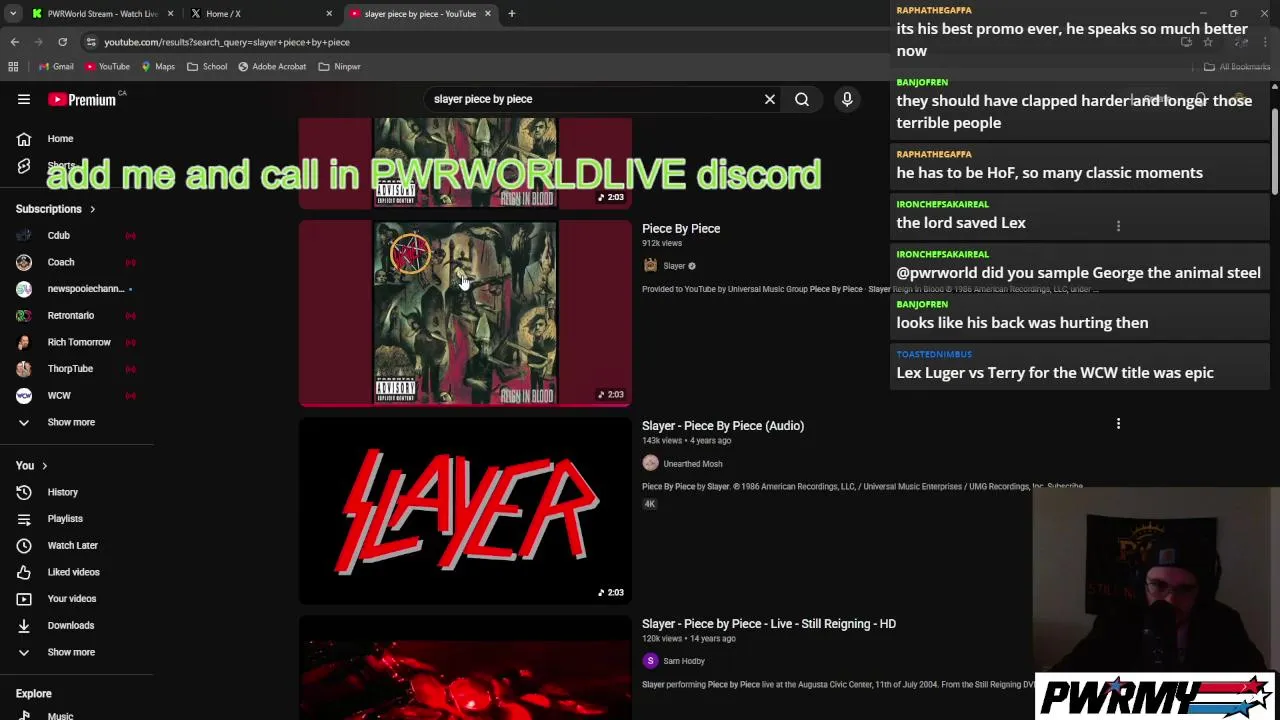Open the YouTube bookmark
The image size is (1280, 720).
point(108,67)
